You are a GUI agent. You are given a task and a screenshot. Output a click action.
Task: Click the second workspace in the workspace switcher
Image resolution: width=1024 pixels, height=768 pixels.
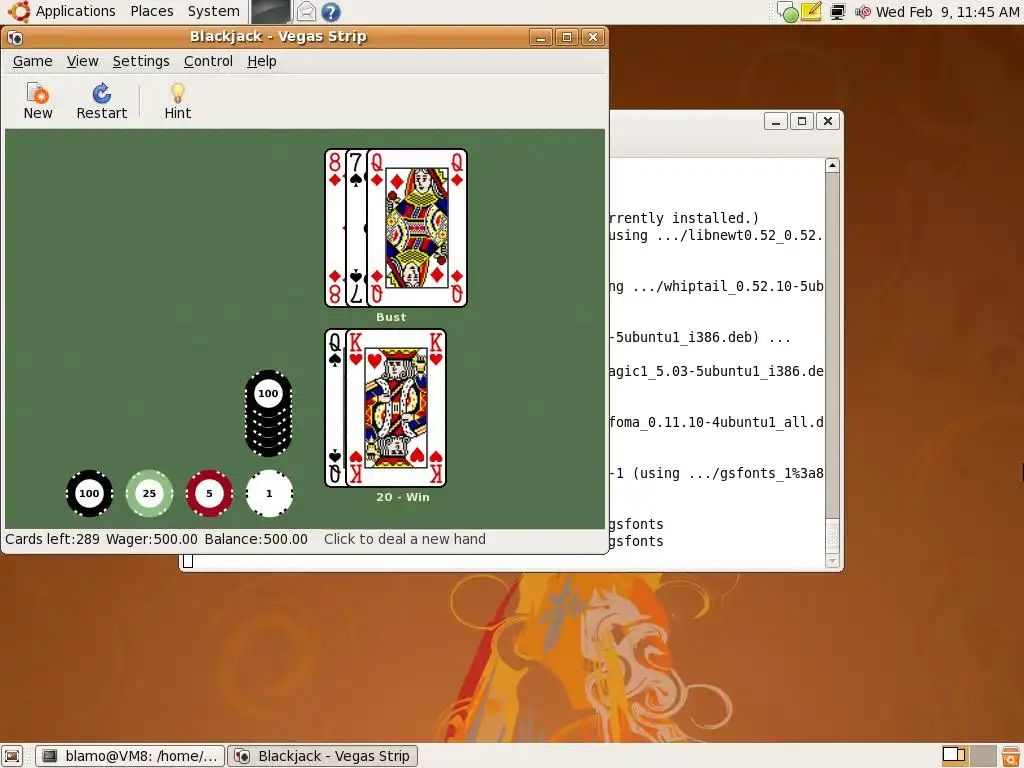[x=983, y=756]
